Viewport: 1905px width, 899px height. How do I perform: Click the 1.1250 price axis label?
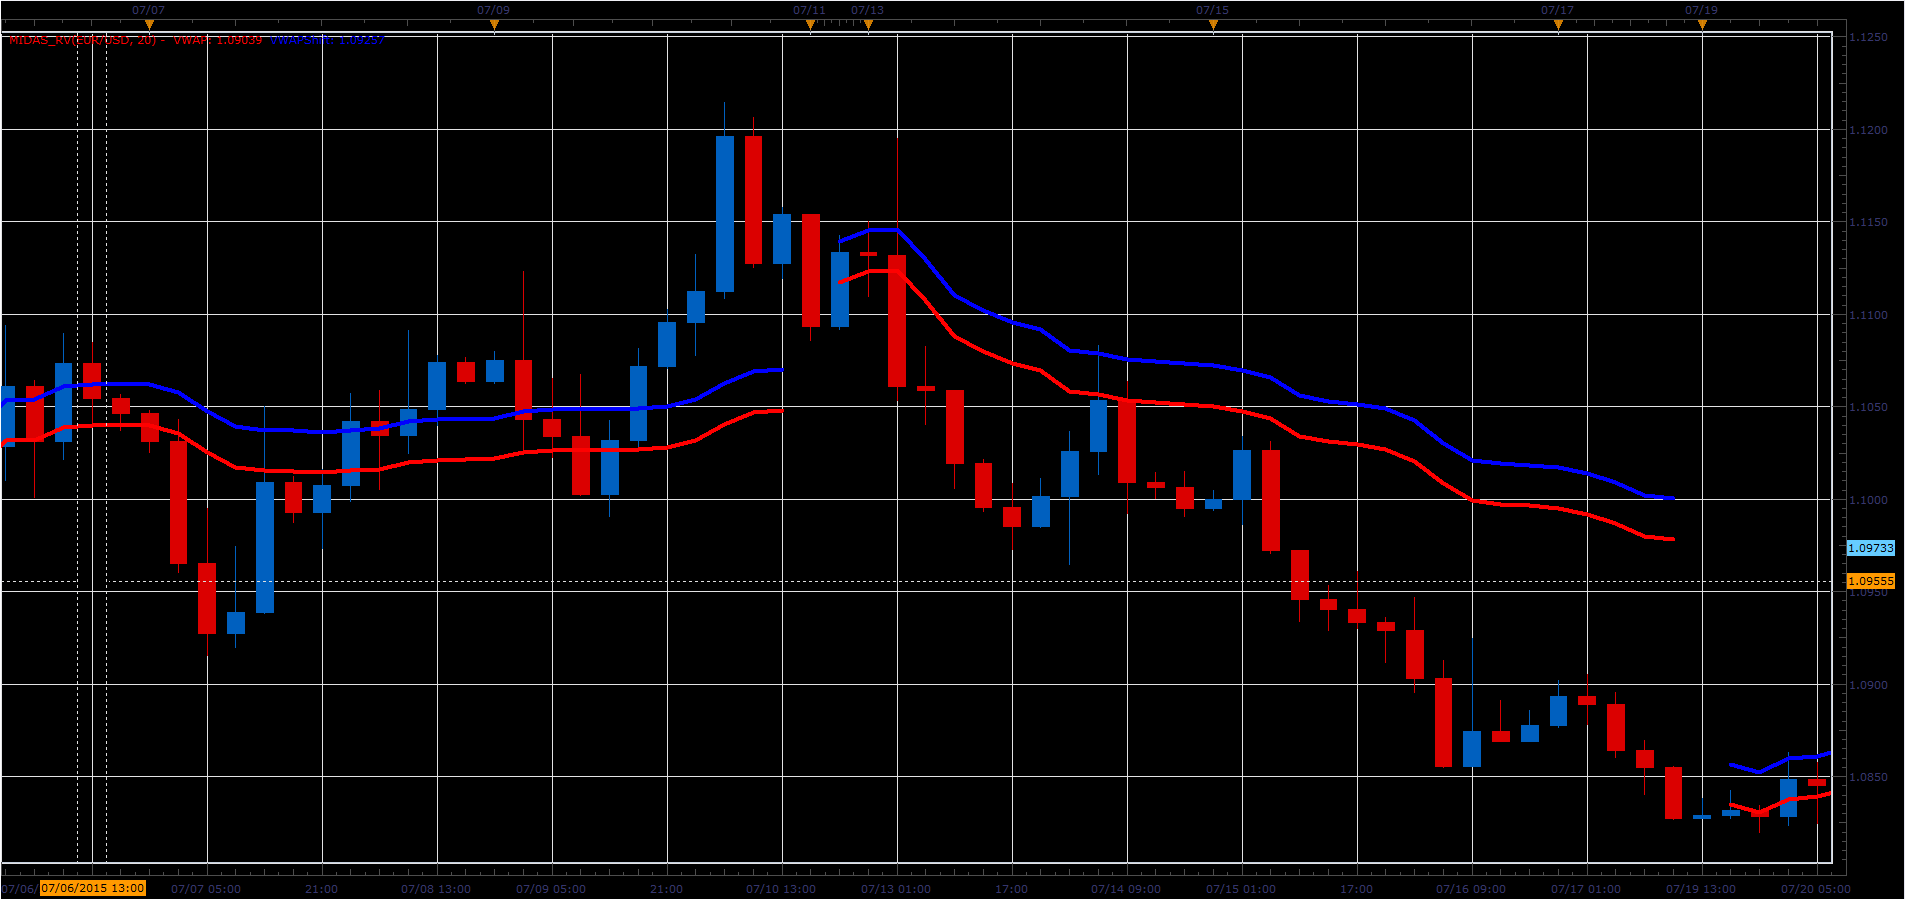1868,37
